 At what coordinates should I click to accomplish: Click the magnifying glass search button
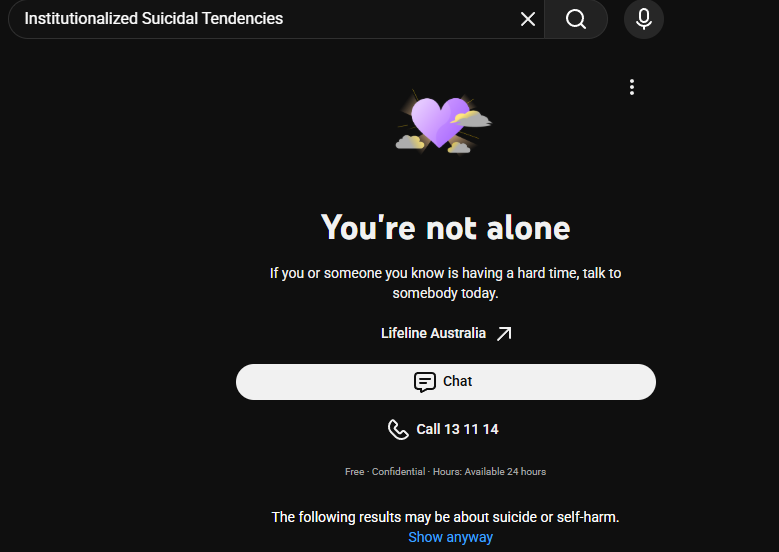[576, 19]
